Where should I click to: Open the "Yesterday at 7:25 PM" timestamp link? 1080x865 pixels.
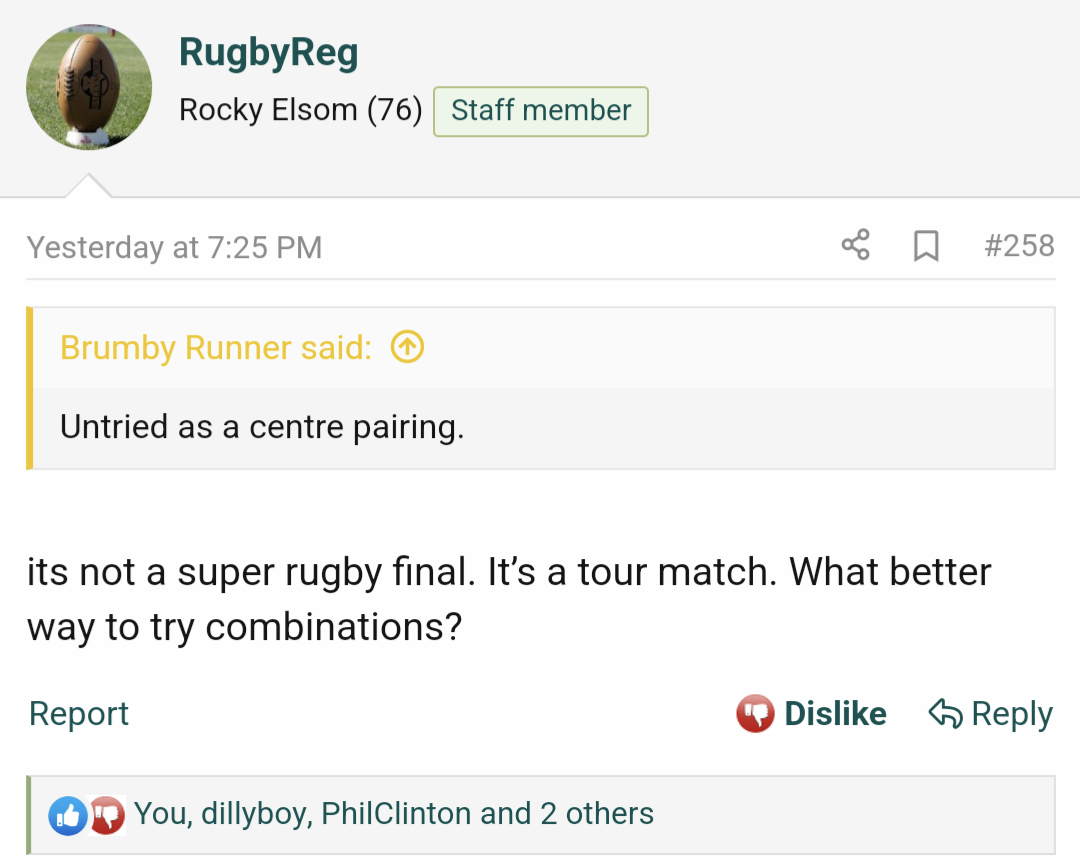[x=174, y=247]
